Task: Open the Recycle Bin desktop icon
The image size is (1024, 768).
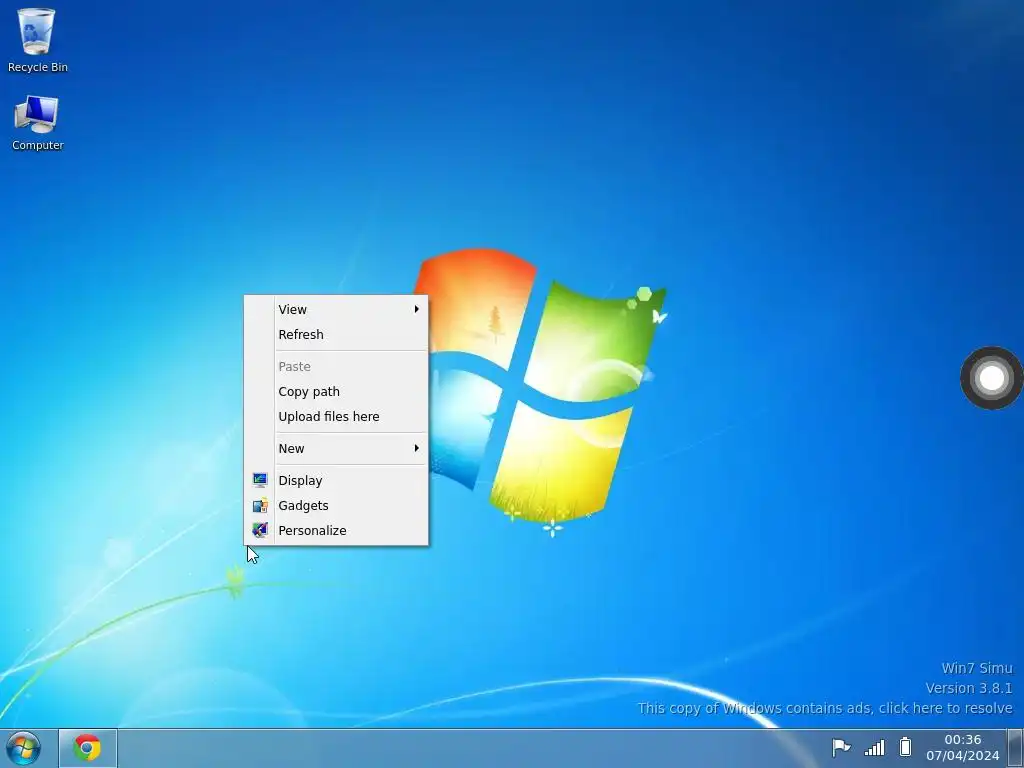Action: tap(37, 40)
